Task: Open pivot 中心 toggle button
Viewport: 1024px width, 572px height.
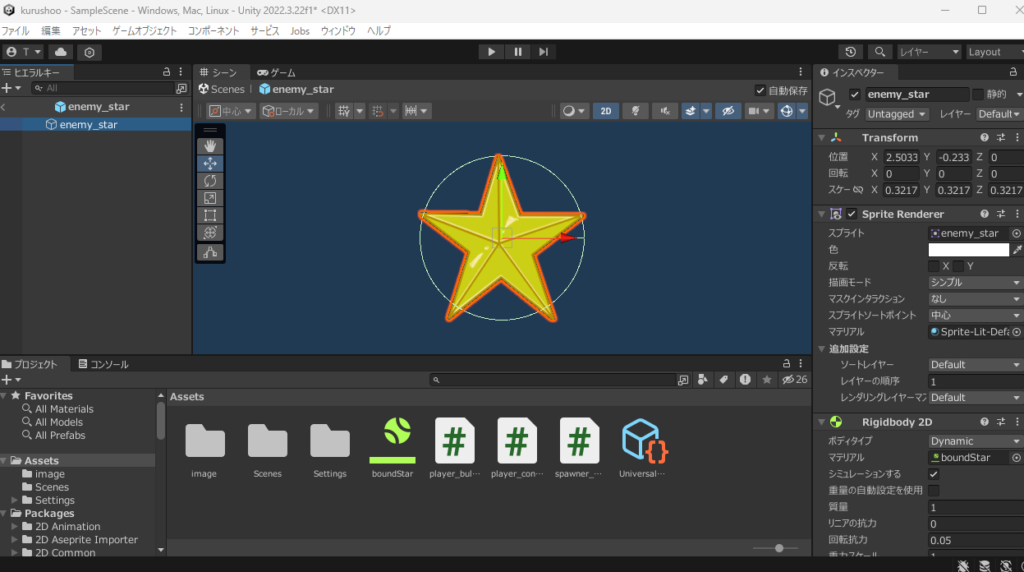Action: click(x=230, y=111)
